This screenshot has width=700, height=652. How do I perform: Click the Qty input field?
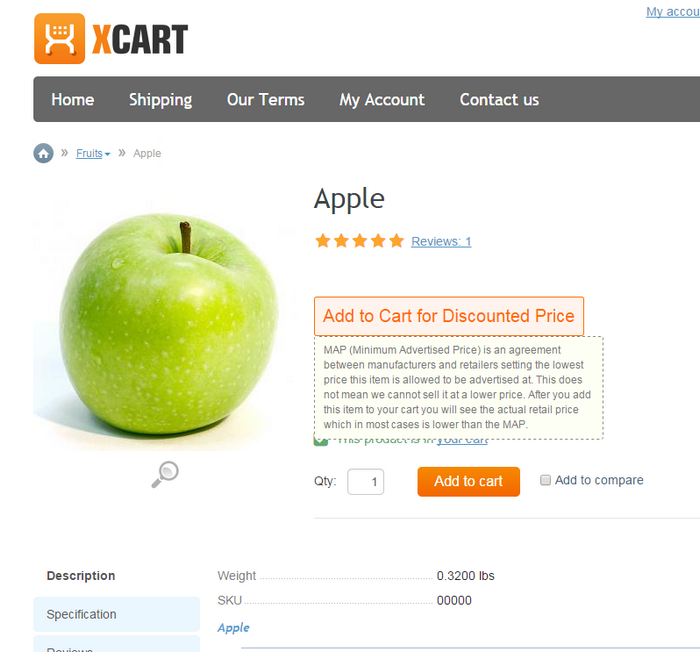coord(366,482)
